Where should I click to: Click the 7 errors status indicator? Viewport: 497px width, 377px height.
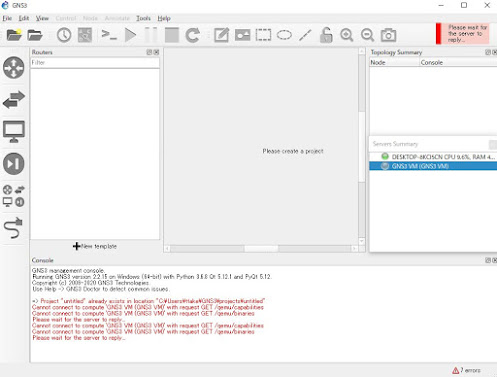pos(466,370)
